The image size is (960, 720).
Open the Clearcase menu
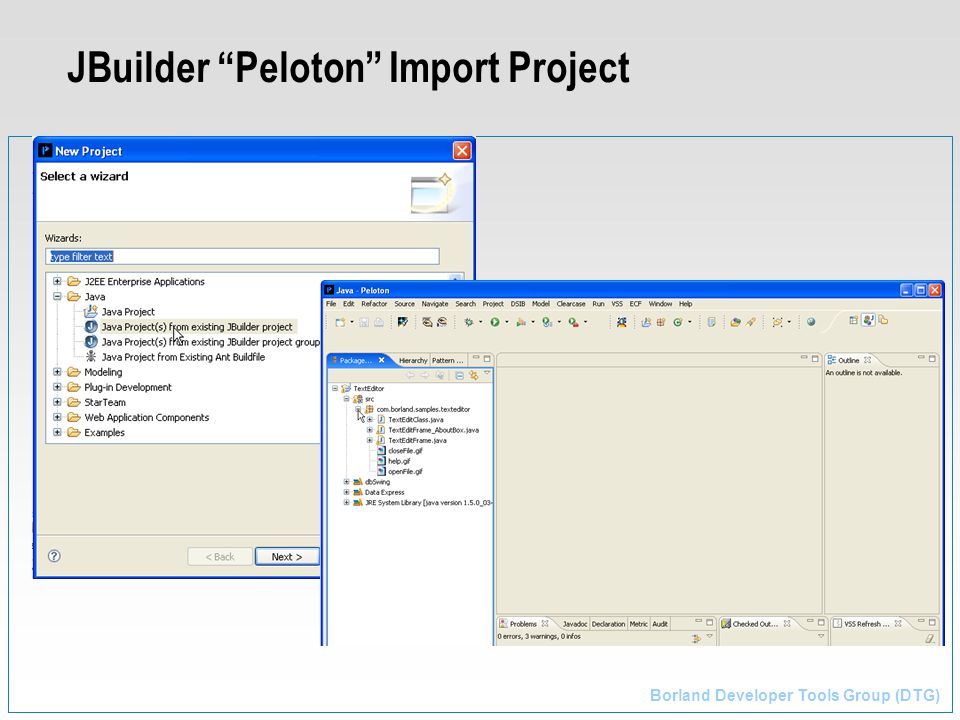point(571,304)
